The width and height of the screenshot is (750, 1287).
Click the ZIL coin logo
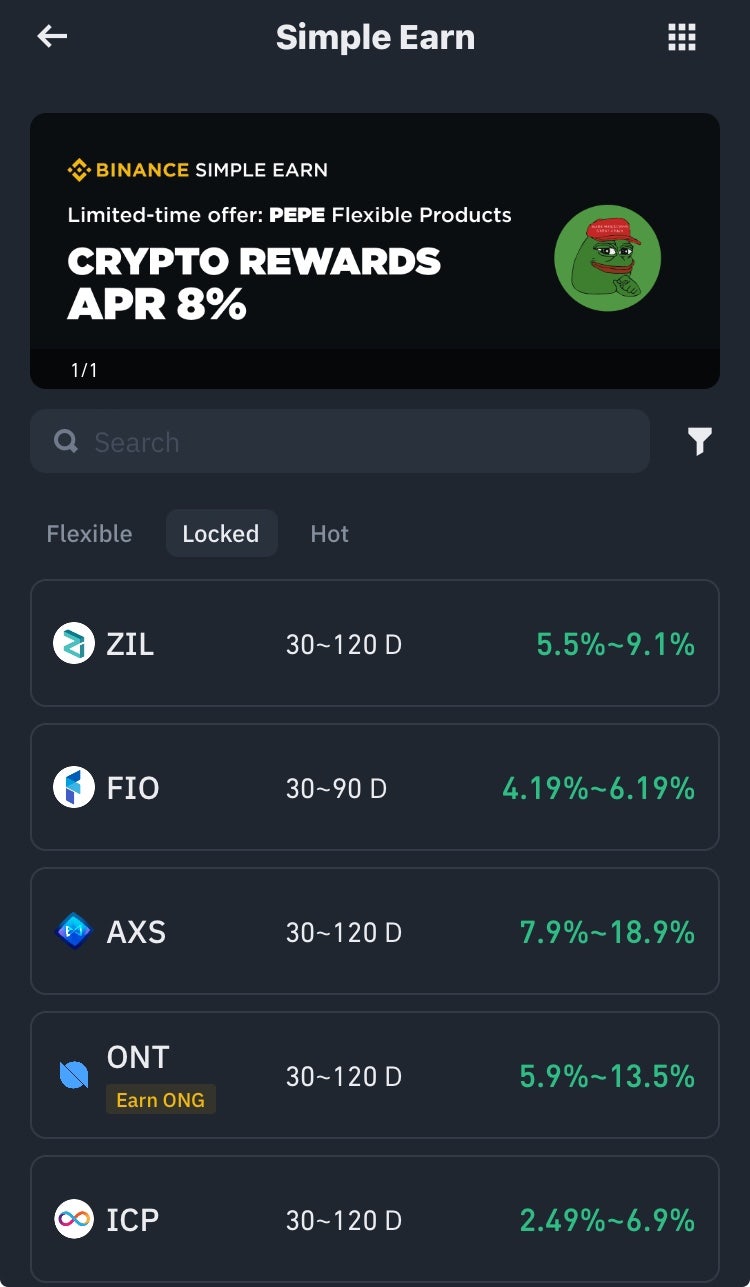(73, 643)
